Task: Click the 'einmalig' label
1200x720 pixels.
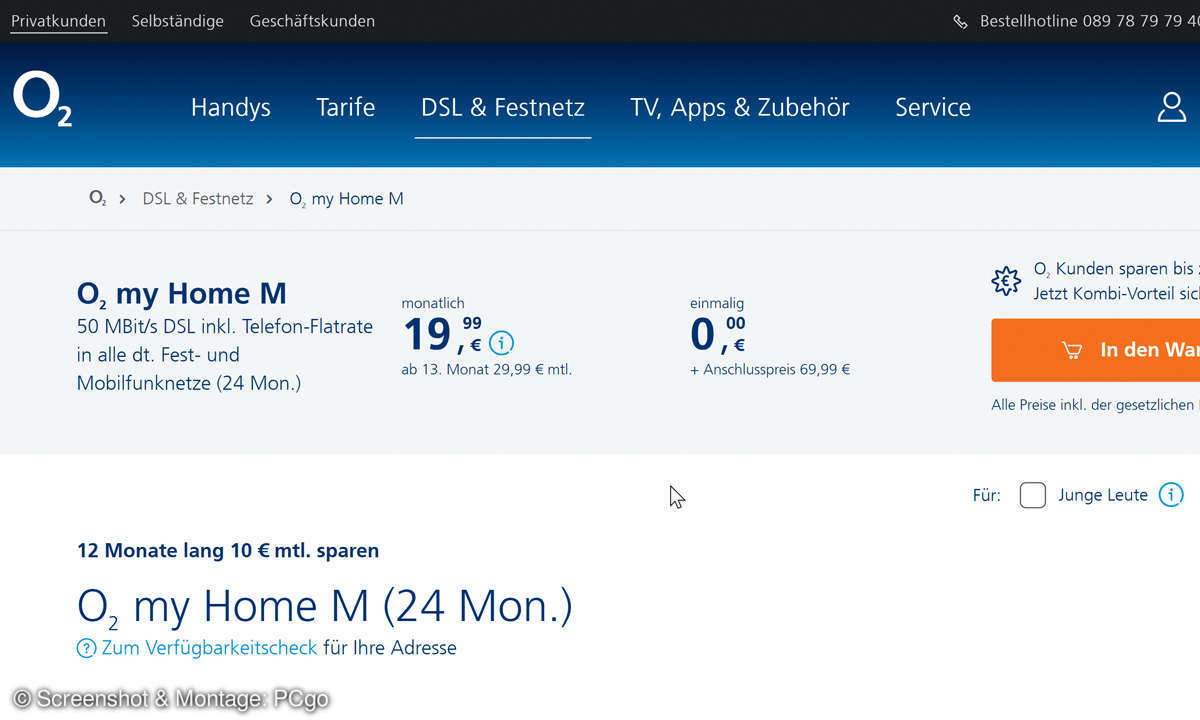Action: pos(717,303)
